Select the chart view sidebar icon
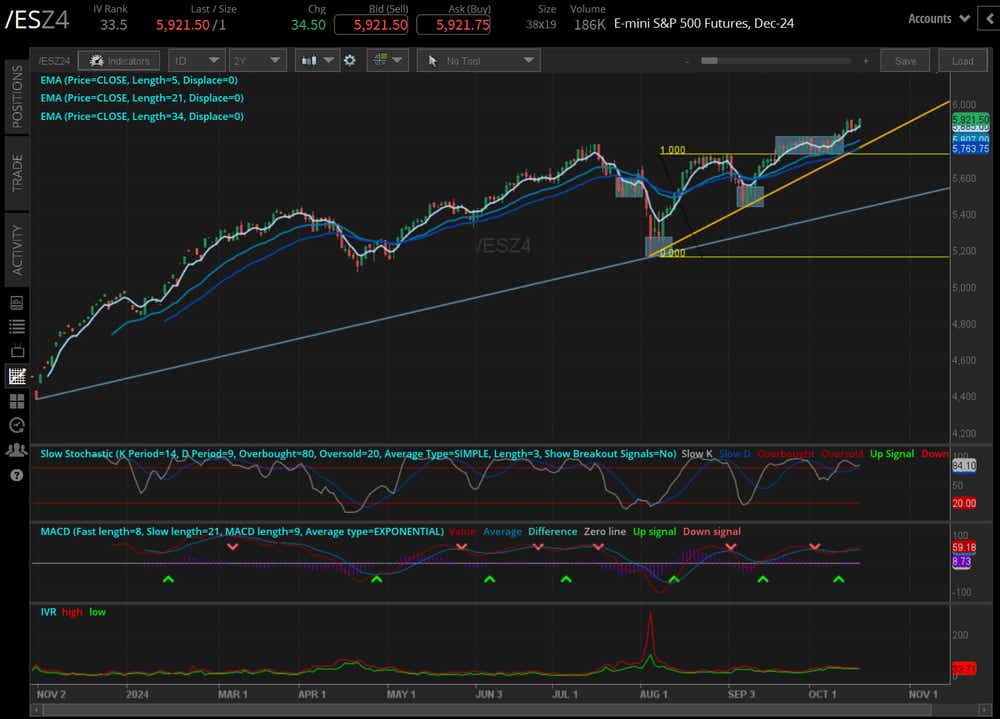The height and width of the screenshot is (719, 1000). [17, 376]
